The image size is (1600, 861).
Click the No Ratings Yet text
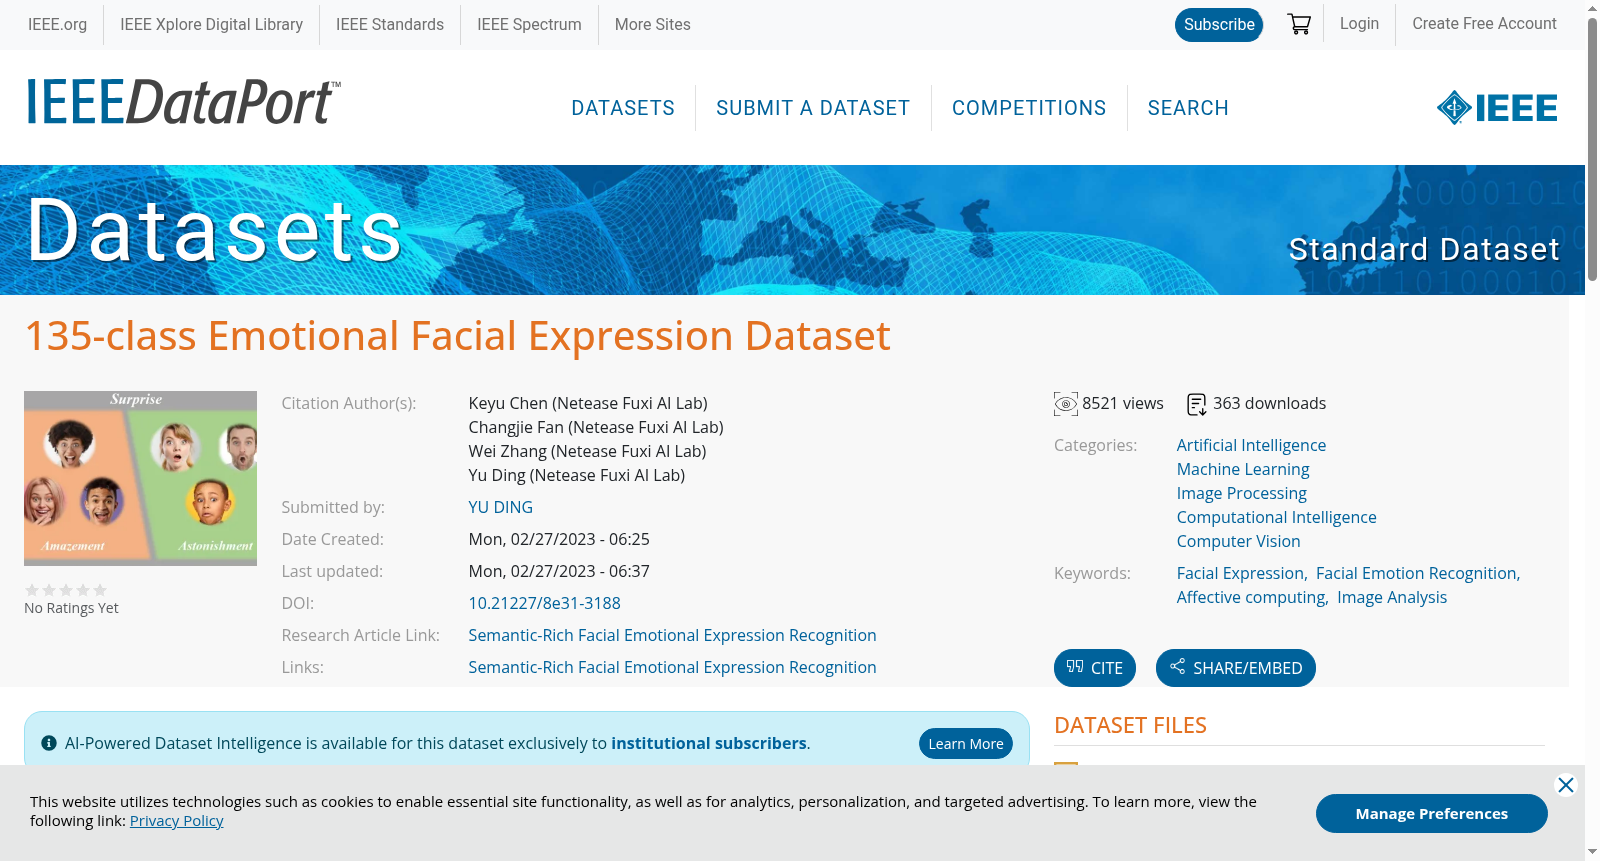(71, 608)
